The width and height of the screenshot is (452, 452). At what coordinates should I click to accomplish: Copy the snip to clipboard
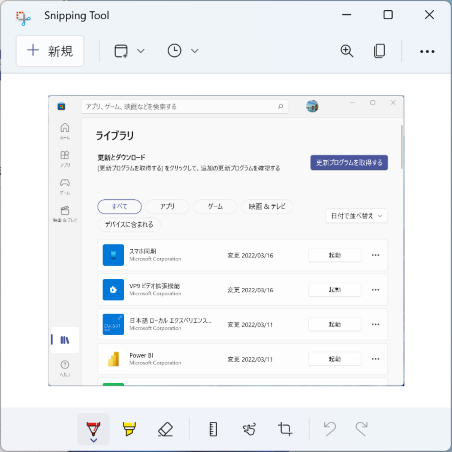[379, 51]
